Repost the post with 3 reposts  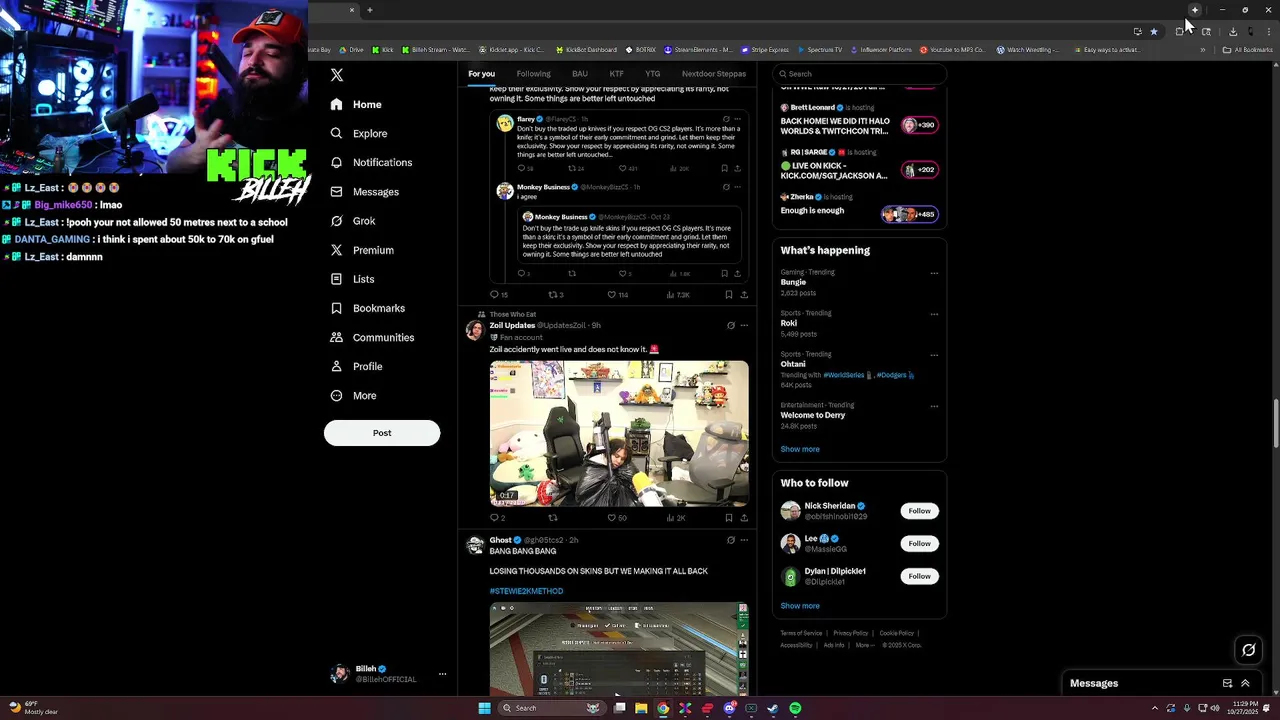[556, 295]
